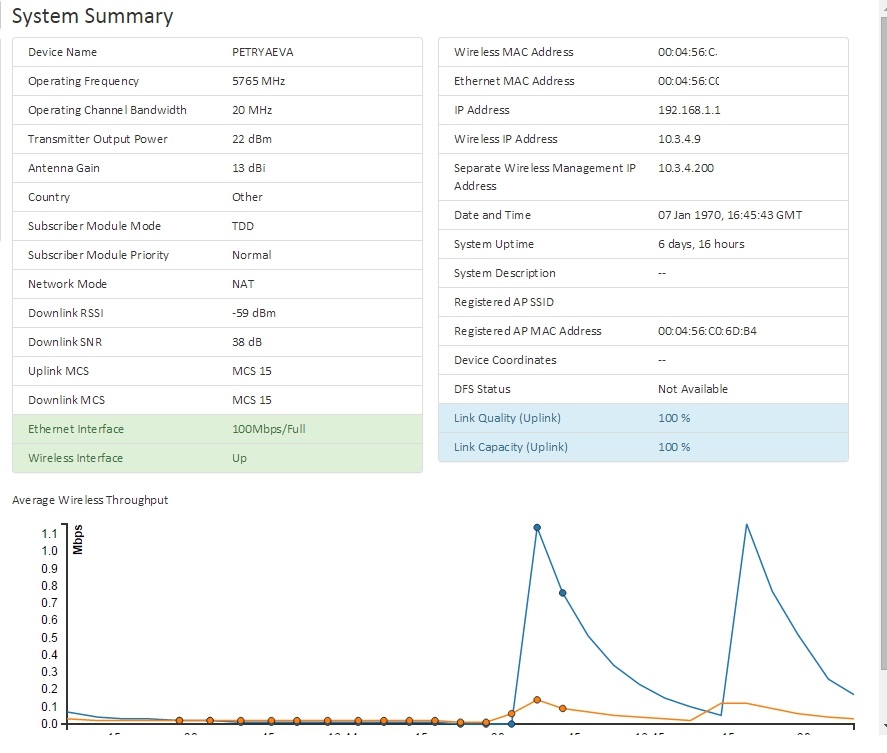The image size is (887, 753).
Task: Click the 'Average Wireless Throughput' chart title
Action: coord(89,500)
